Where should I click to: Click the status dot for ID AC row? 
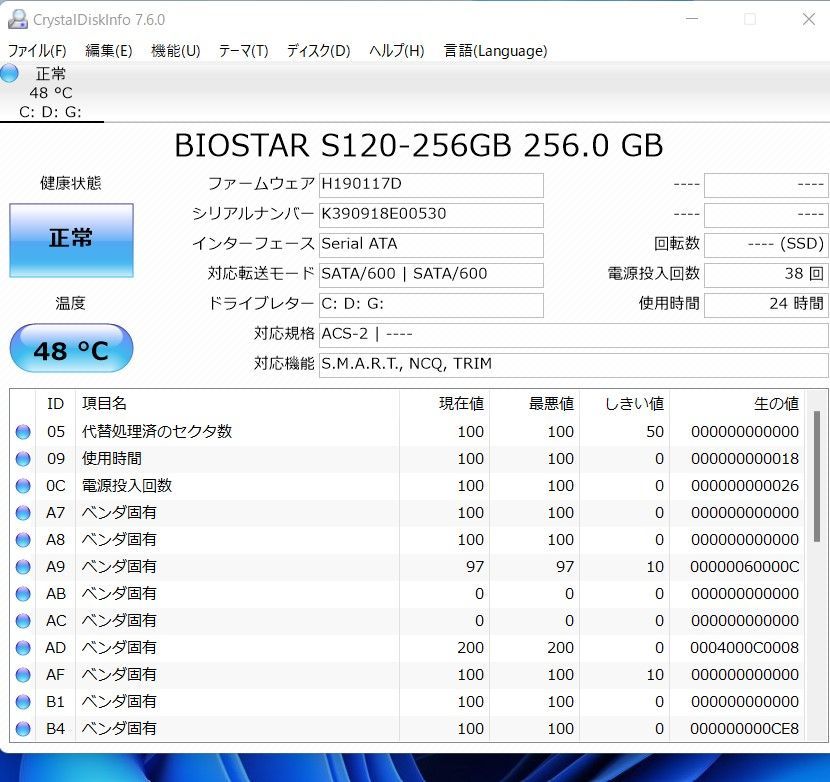point(23,621)
